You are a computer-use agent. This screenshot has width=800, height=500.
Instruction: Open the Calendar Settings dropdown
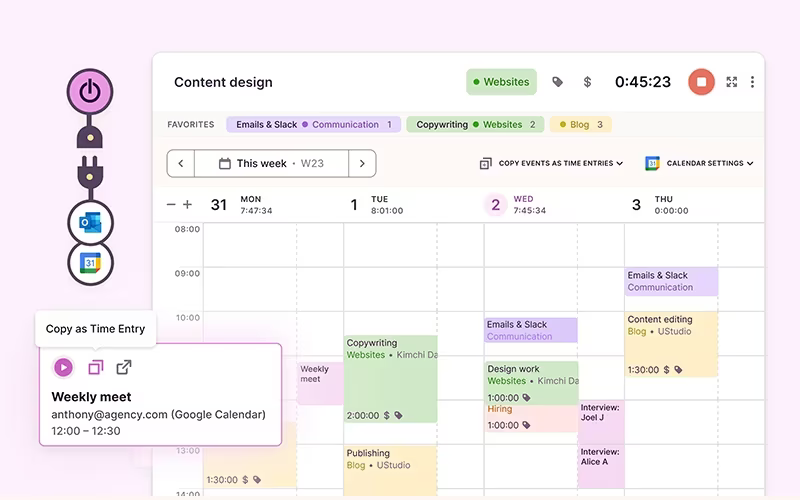(x=699, y=163)
